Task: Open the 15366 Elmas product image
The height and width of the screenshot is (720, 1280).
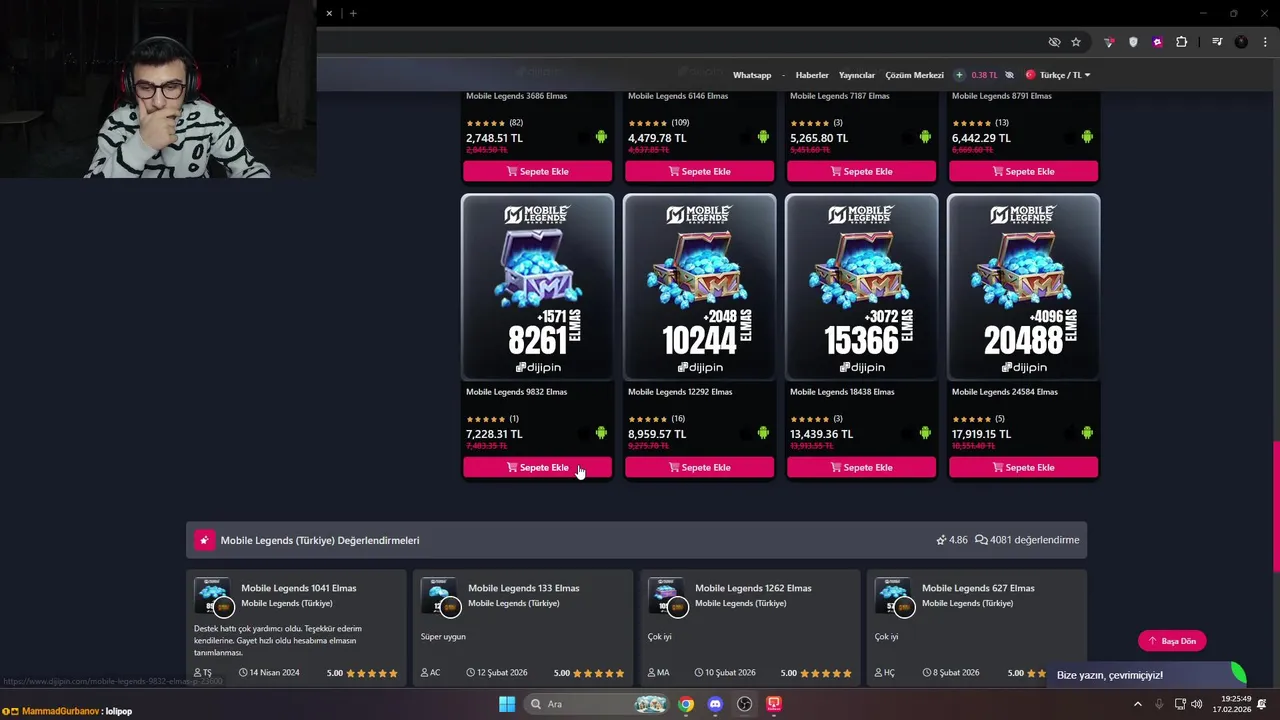Action: [x=861, y=287]
